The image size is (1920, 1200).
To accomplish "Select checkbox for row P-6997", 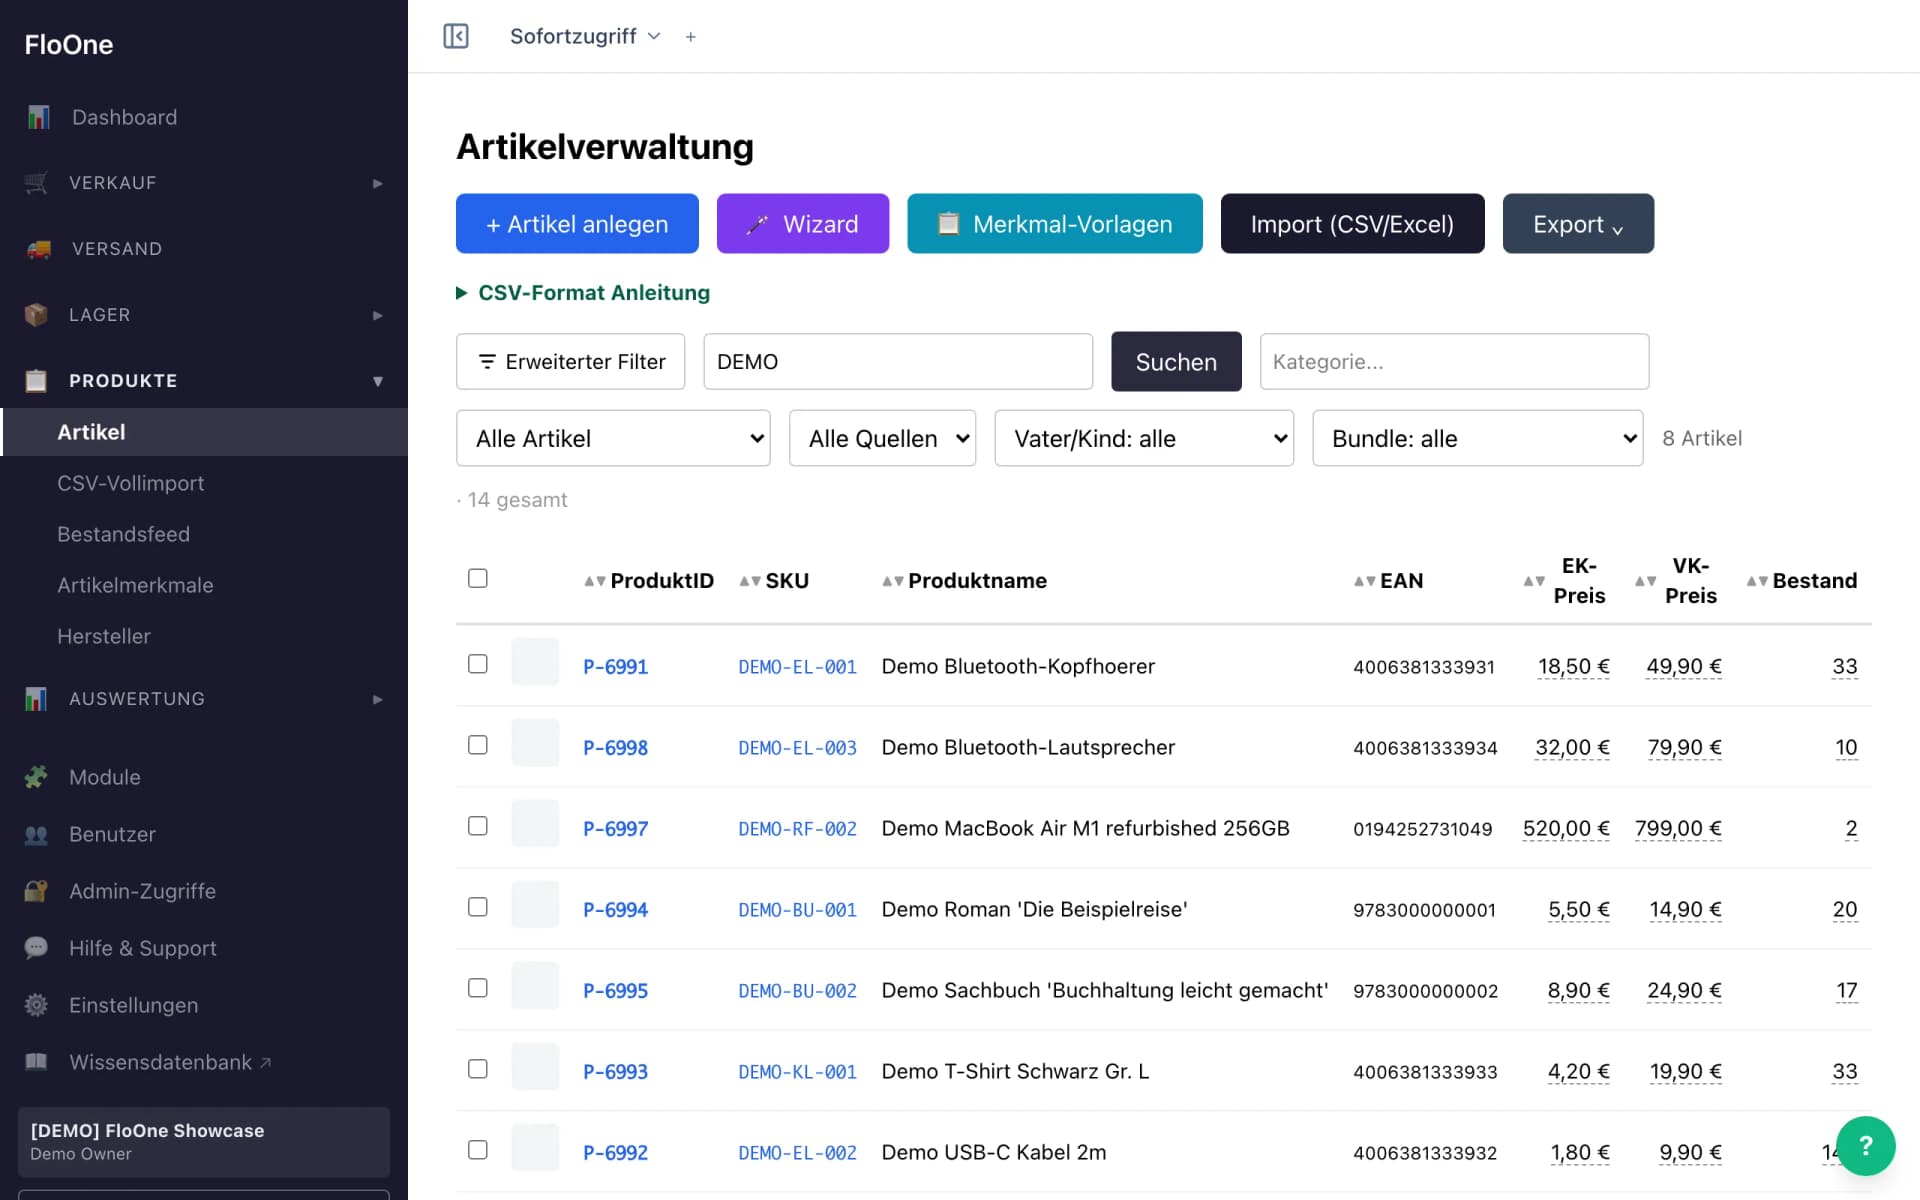I will [478, 826].
